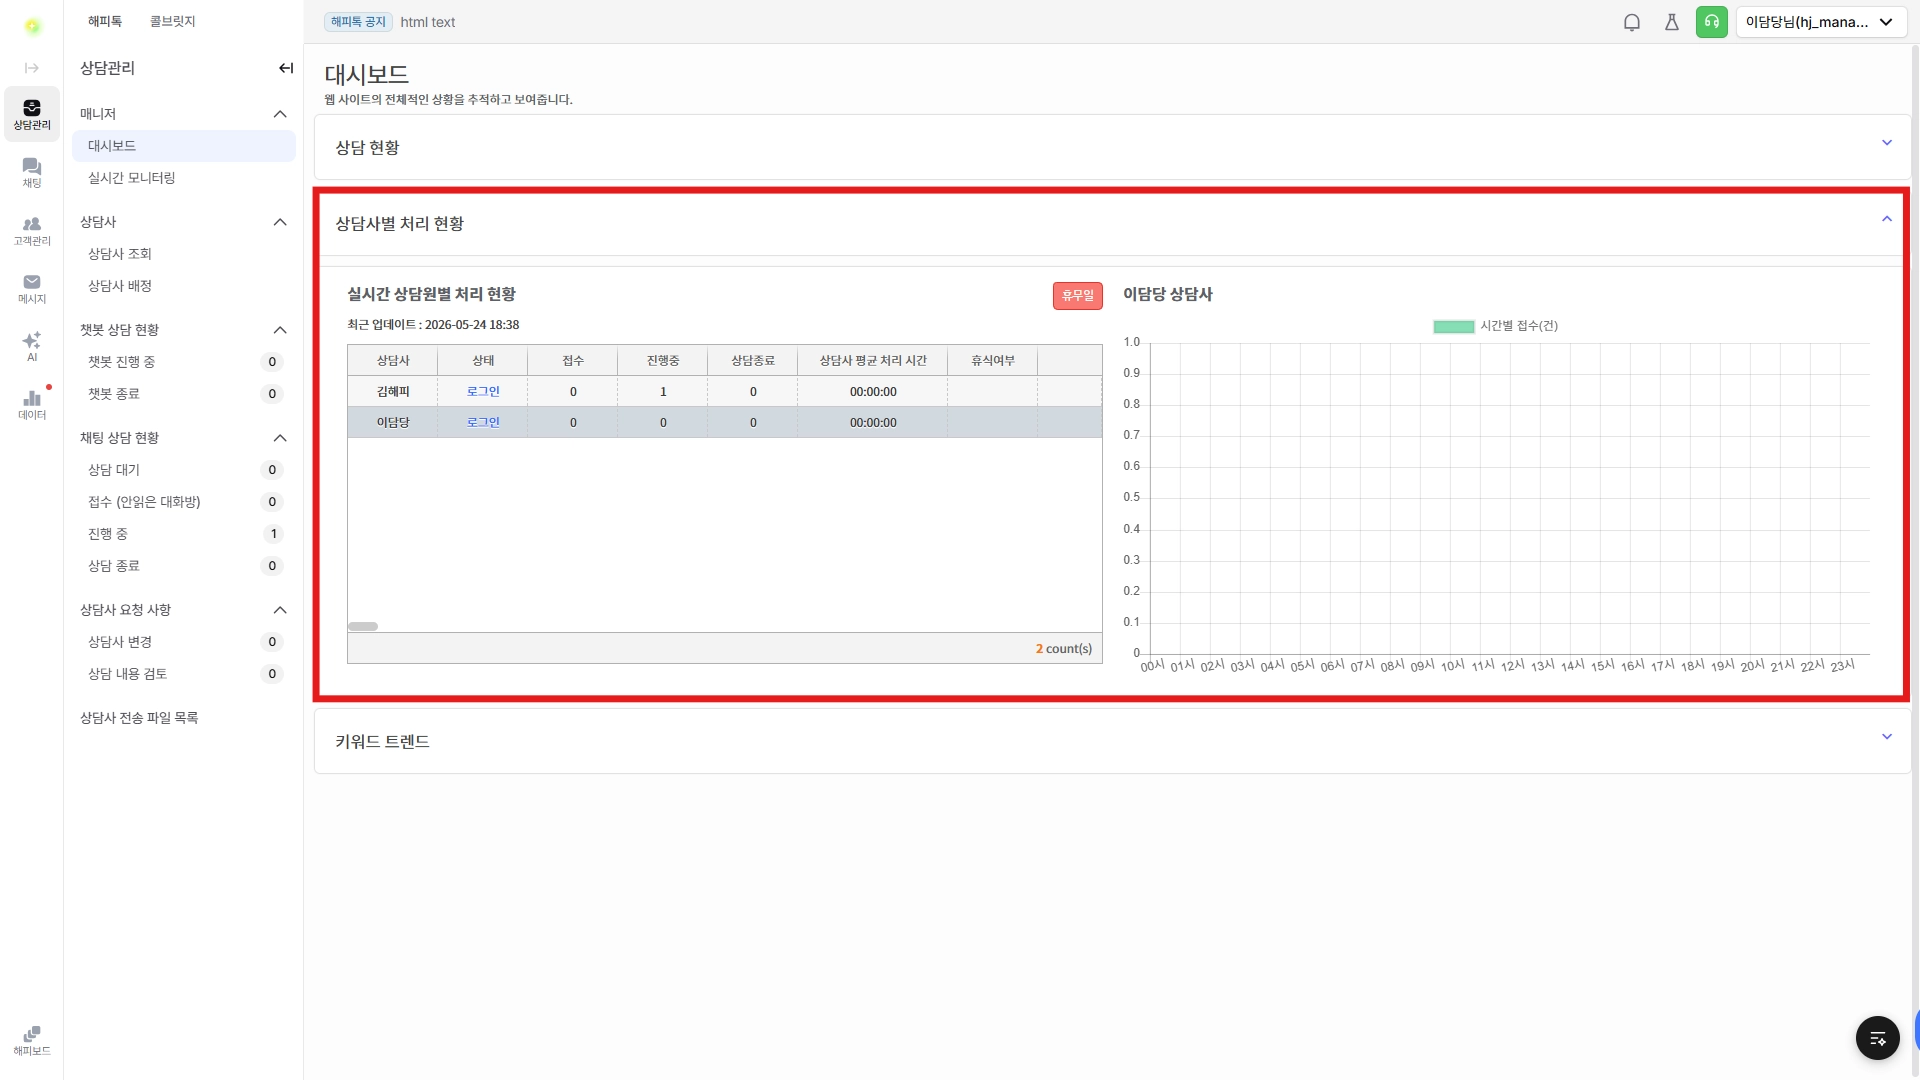Screen dimensions: 1920x1080
Task: Click 로그인 status link for 이담당
Action: 483,423
